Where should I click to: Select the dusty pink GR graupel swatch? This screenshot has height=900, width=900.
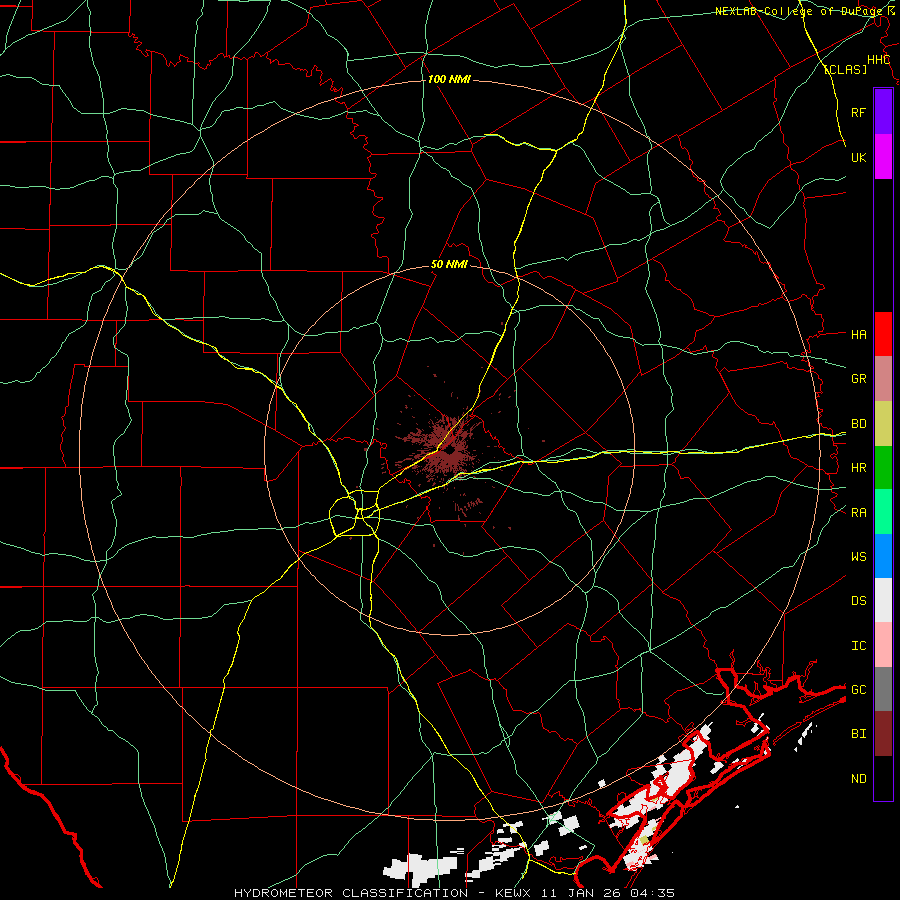coord(883,379)
